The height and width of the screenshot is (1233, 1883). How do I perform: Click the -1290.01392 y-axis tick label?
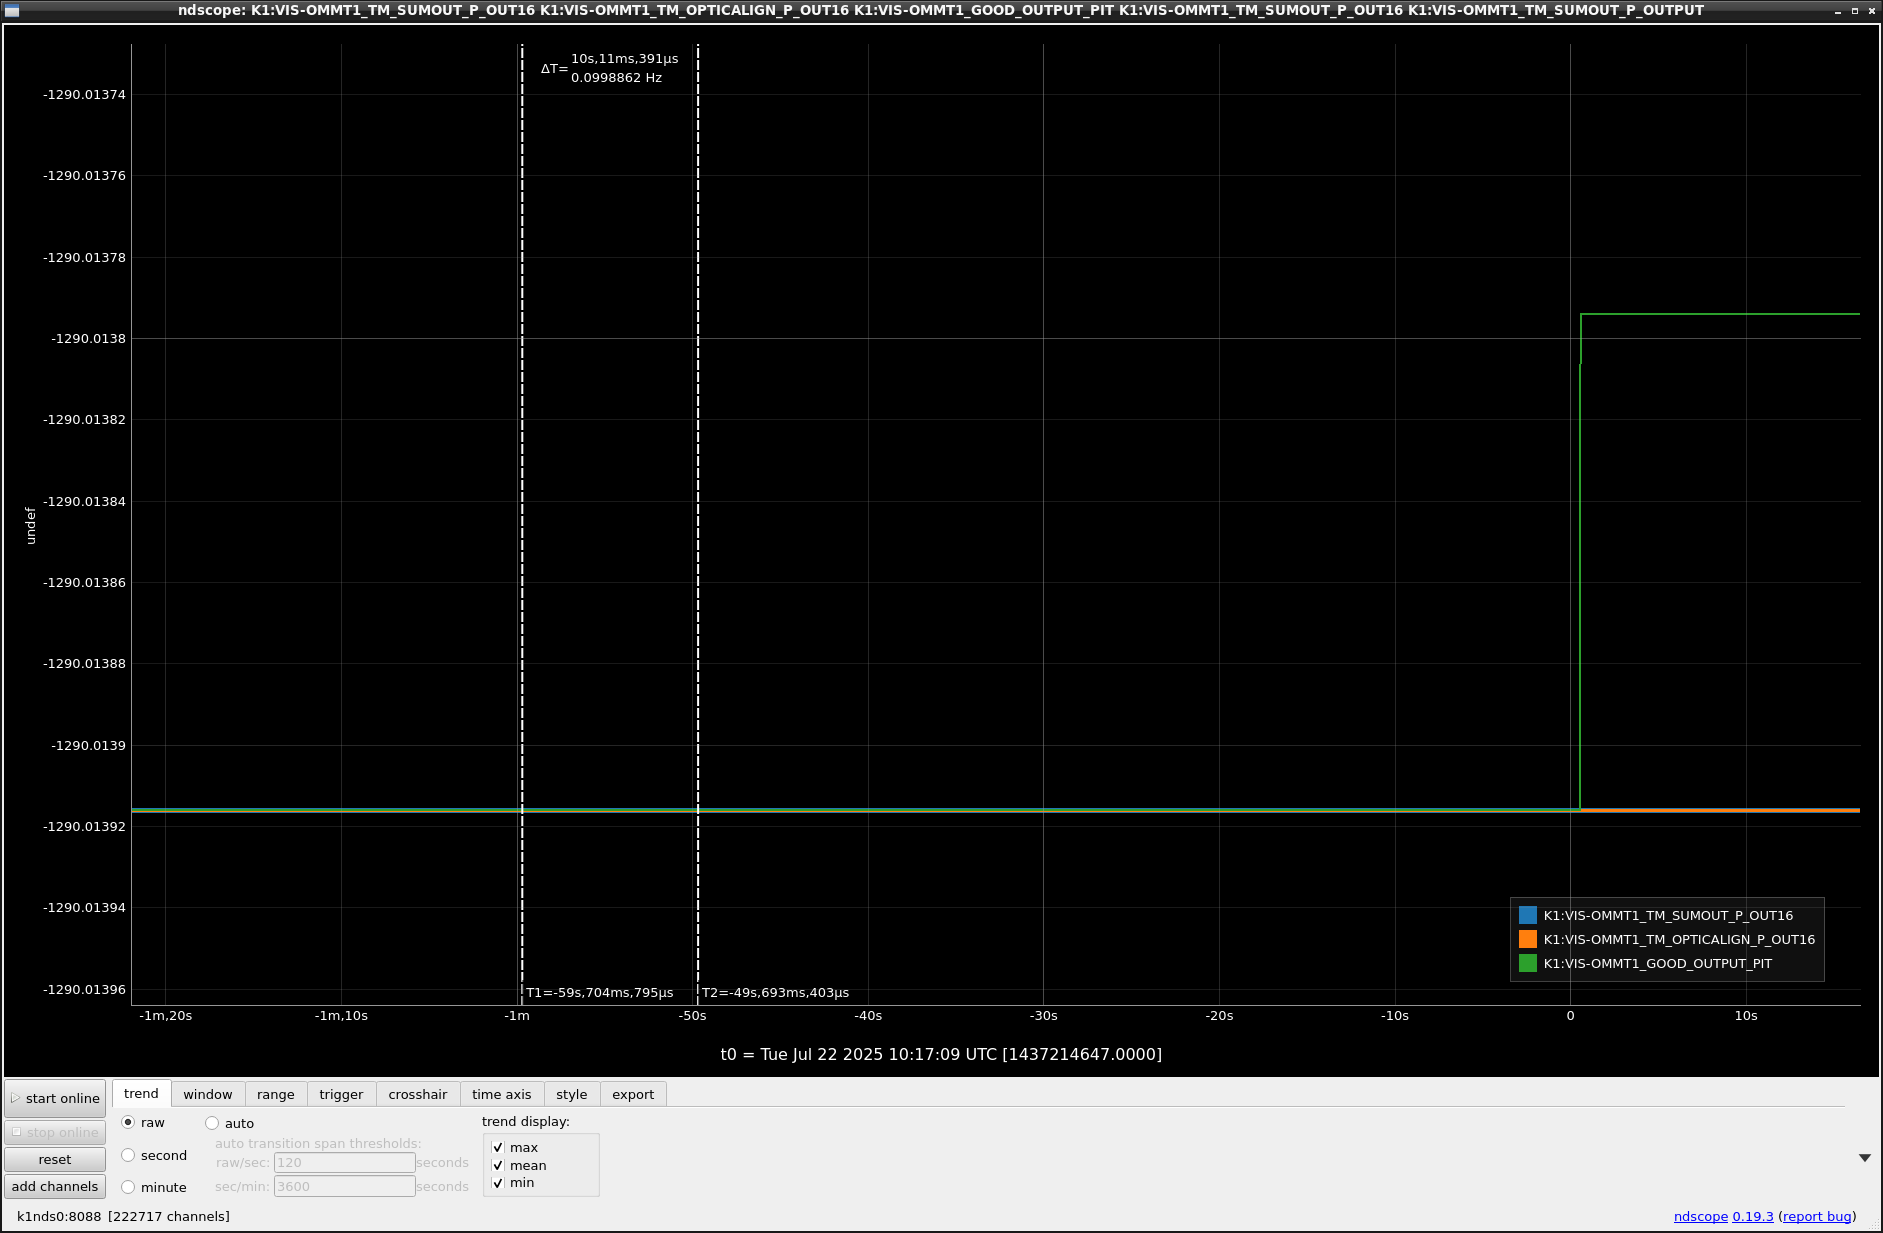pos(85,826)
